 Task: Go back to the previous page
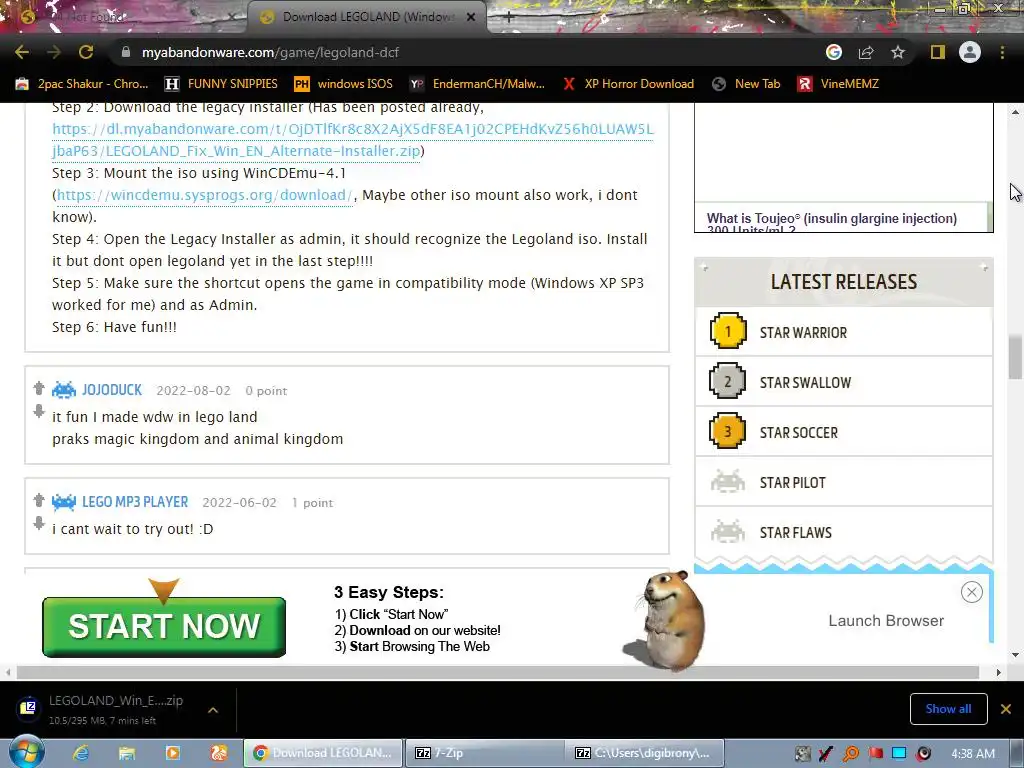[22, 52]
